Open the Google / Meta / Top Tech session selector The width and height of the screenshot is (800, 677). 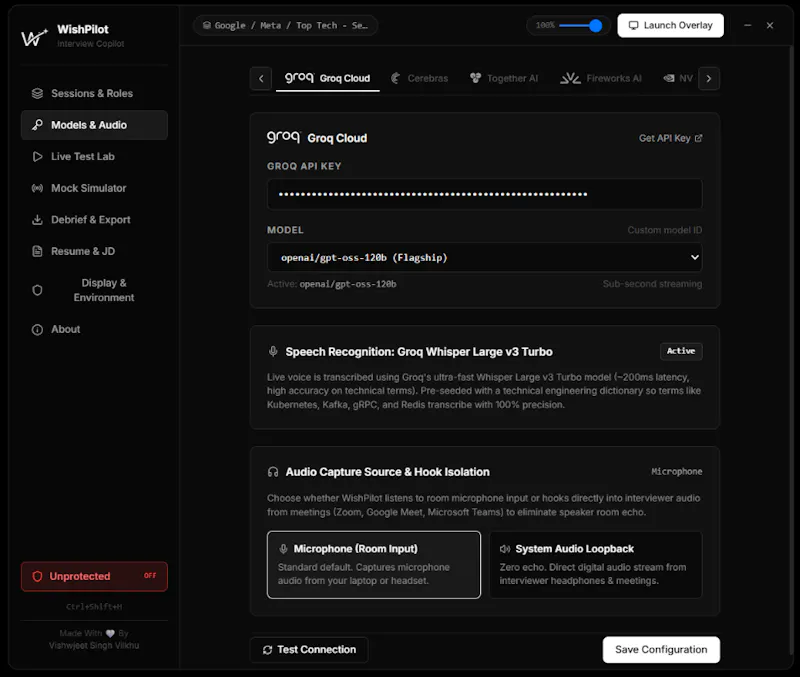tap(285, 26)
